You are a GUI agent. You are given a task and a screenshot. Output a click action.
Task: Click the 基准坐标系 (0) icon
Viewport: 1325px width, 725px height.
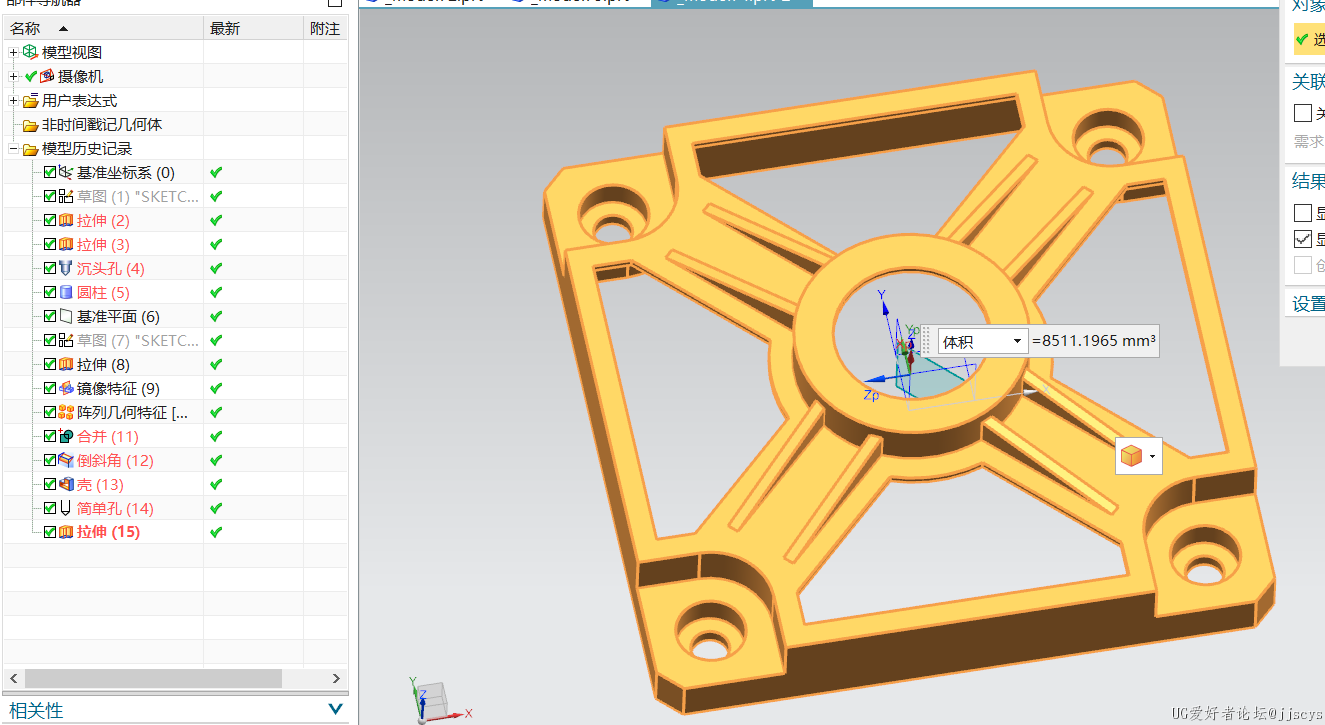pos(66,172)
